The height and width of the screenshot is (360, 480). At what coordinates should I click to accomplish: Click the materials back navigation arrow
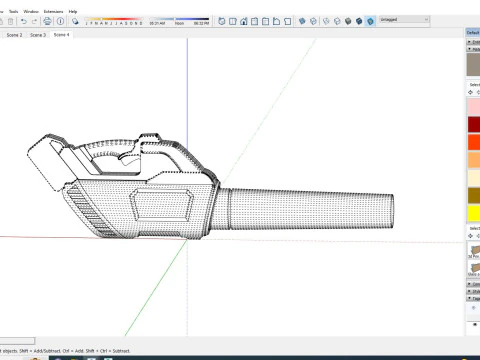[471, 92]
